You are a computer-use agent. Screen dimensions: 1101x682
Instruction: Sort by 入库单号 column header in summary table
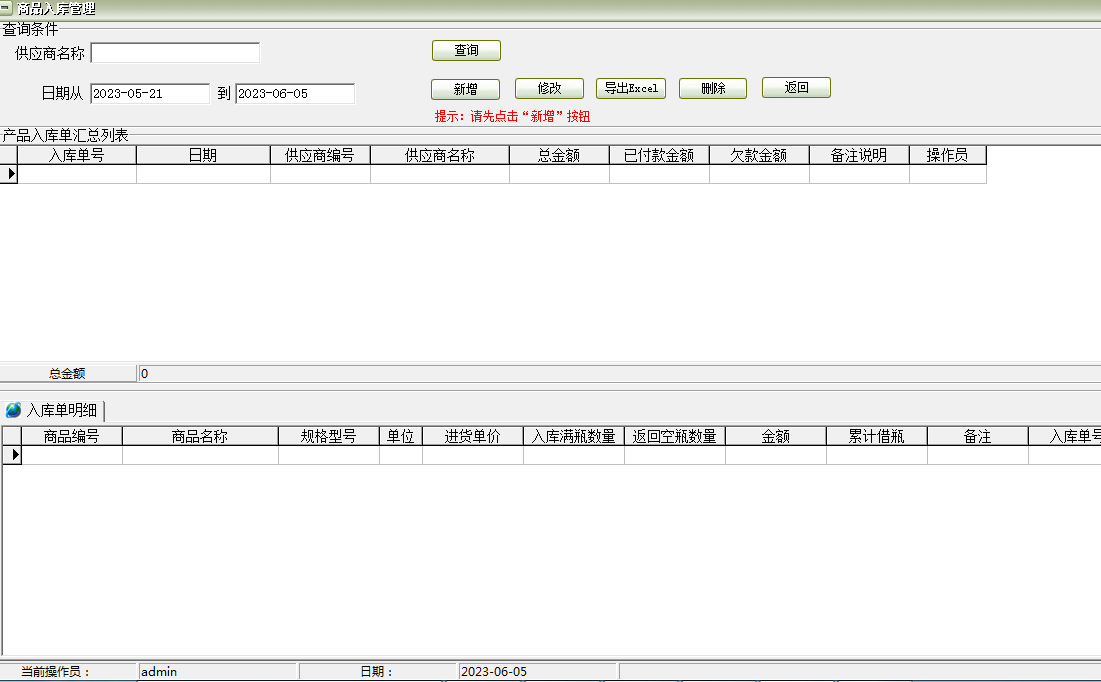click(x=77, y=155)
